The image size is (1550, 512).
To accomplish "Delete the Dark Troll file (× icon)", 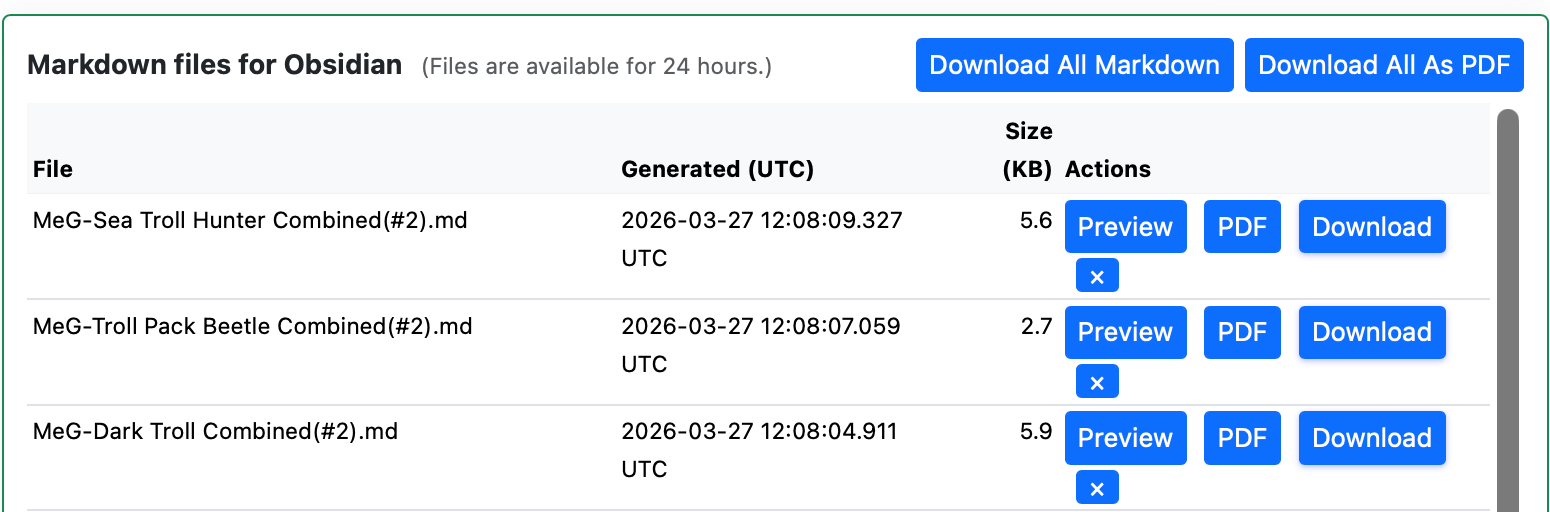I will [1097, 488].
